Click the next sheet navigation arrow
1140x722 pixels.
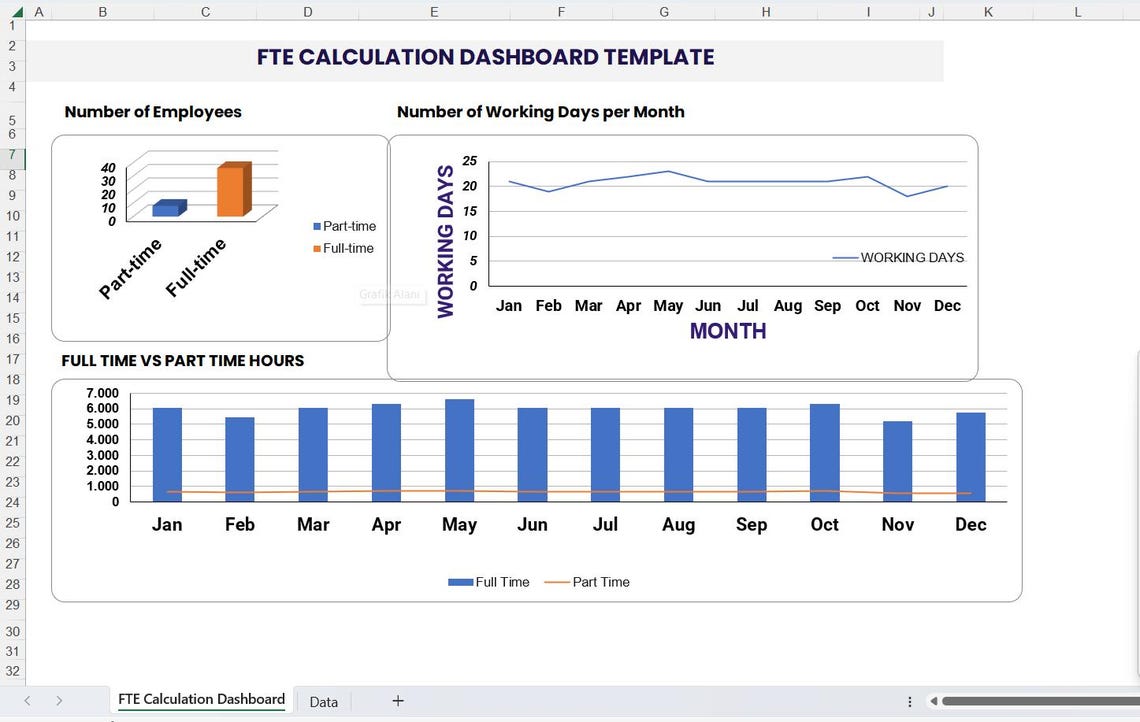pyautogui.click(x=59, y=701)
